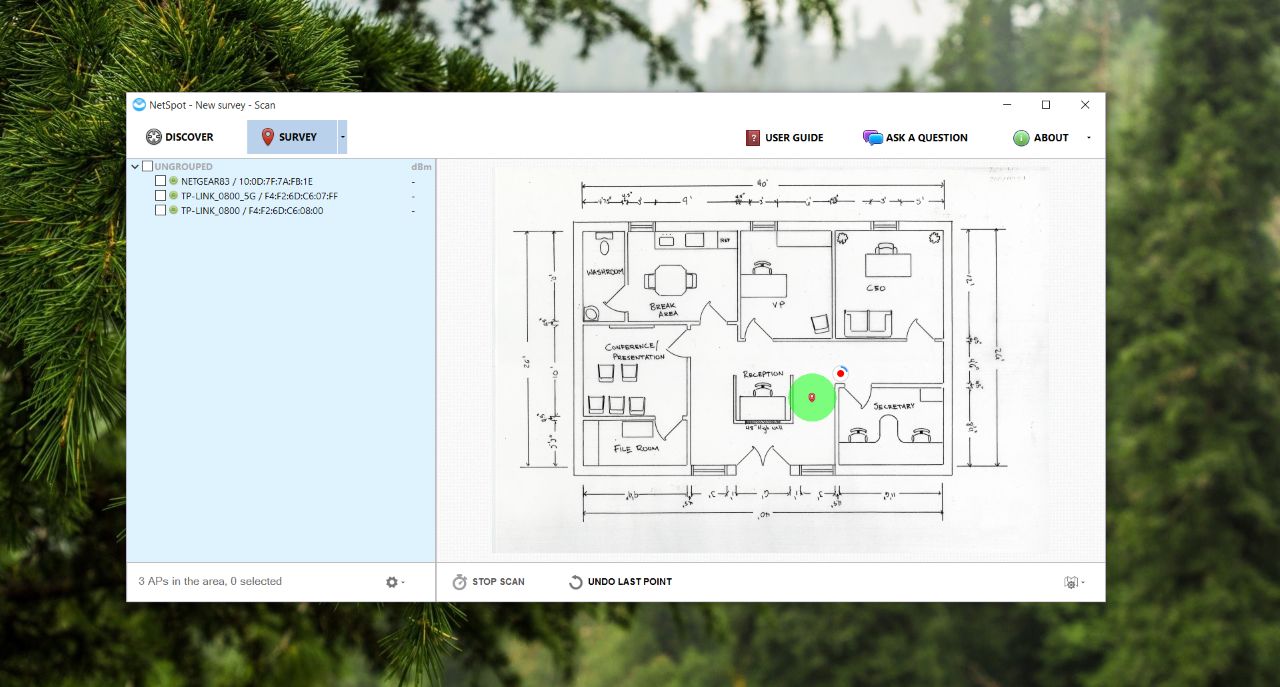Image resolution: width=1280 pixels, height=687 pixels.
Task: Click the TP-LINK_0800 F4:F2:6D:C6:08:00 green signal icon
Action: coord(173,210)
